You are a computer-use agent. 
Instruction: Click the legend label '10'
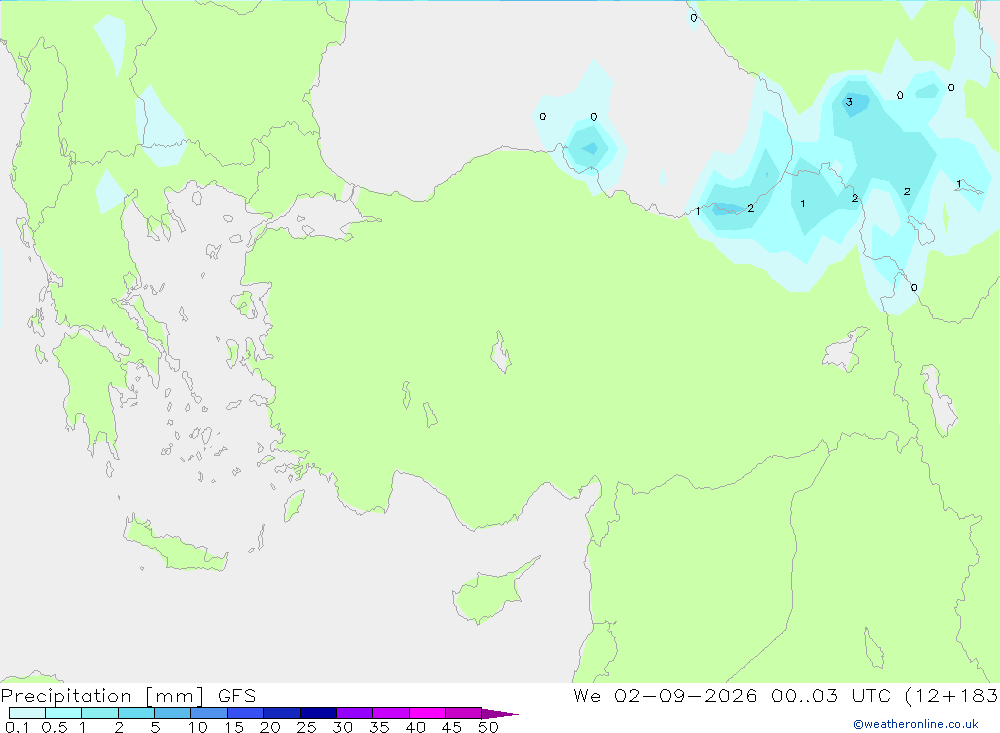click(x=198, y=727)
